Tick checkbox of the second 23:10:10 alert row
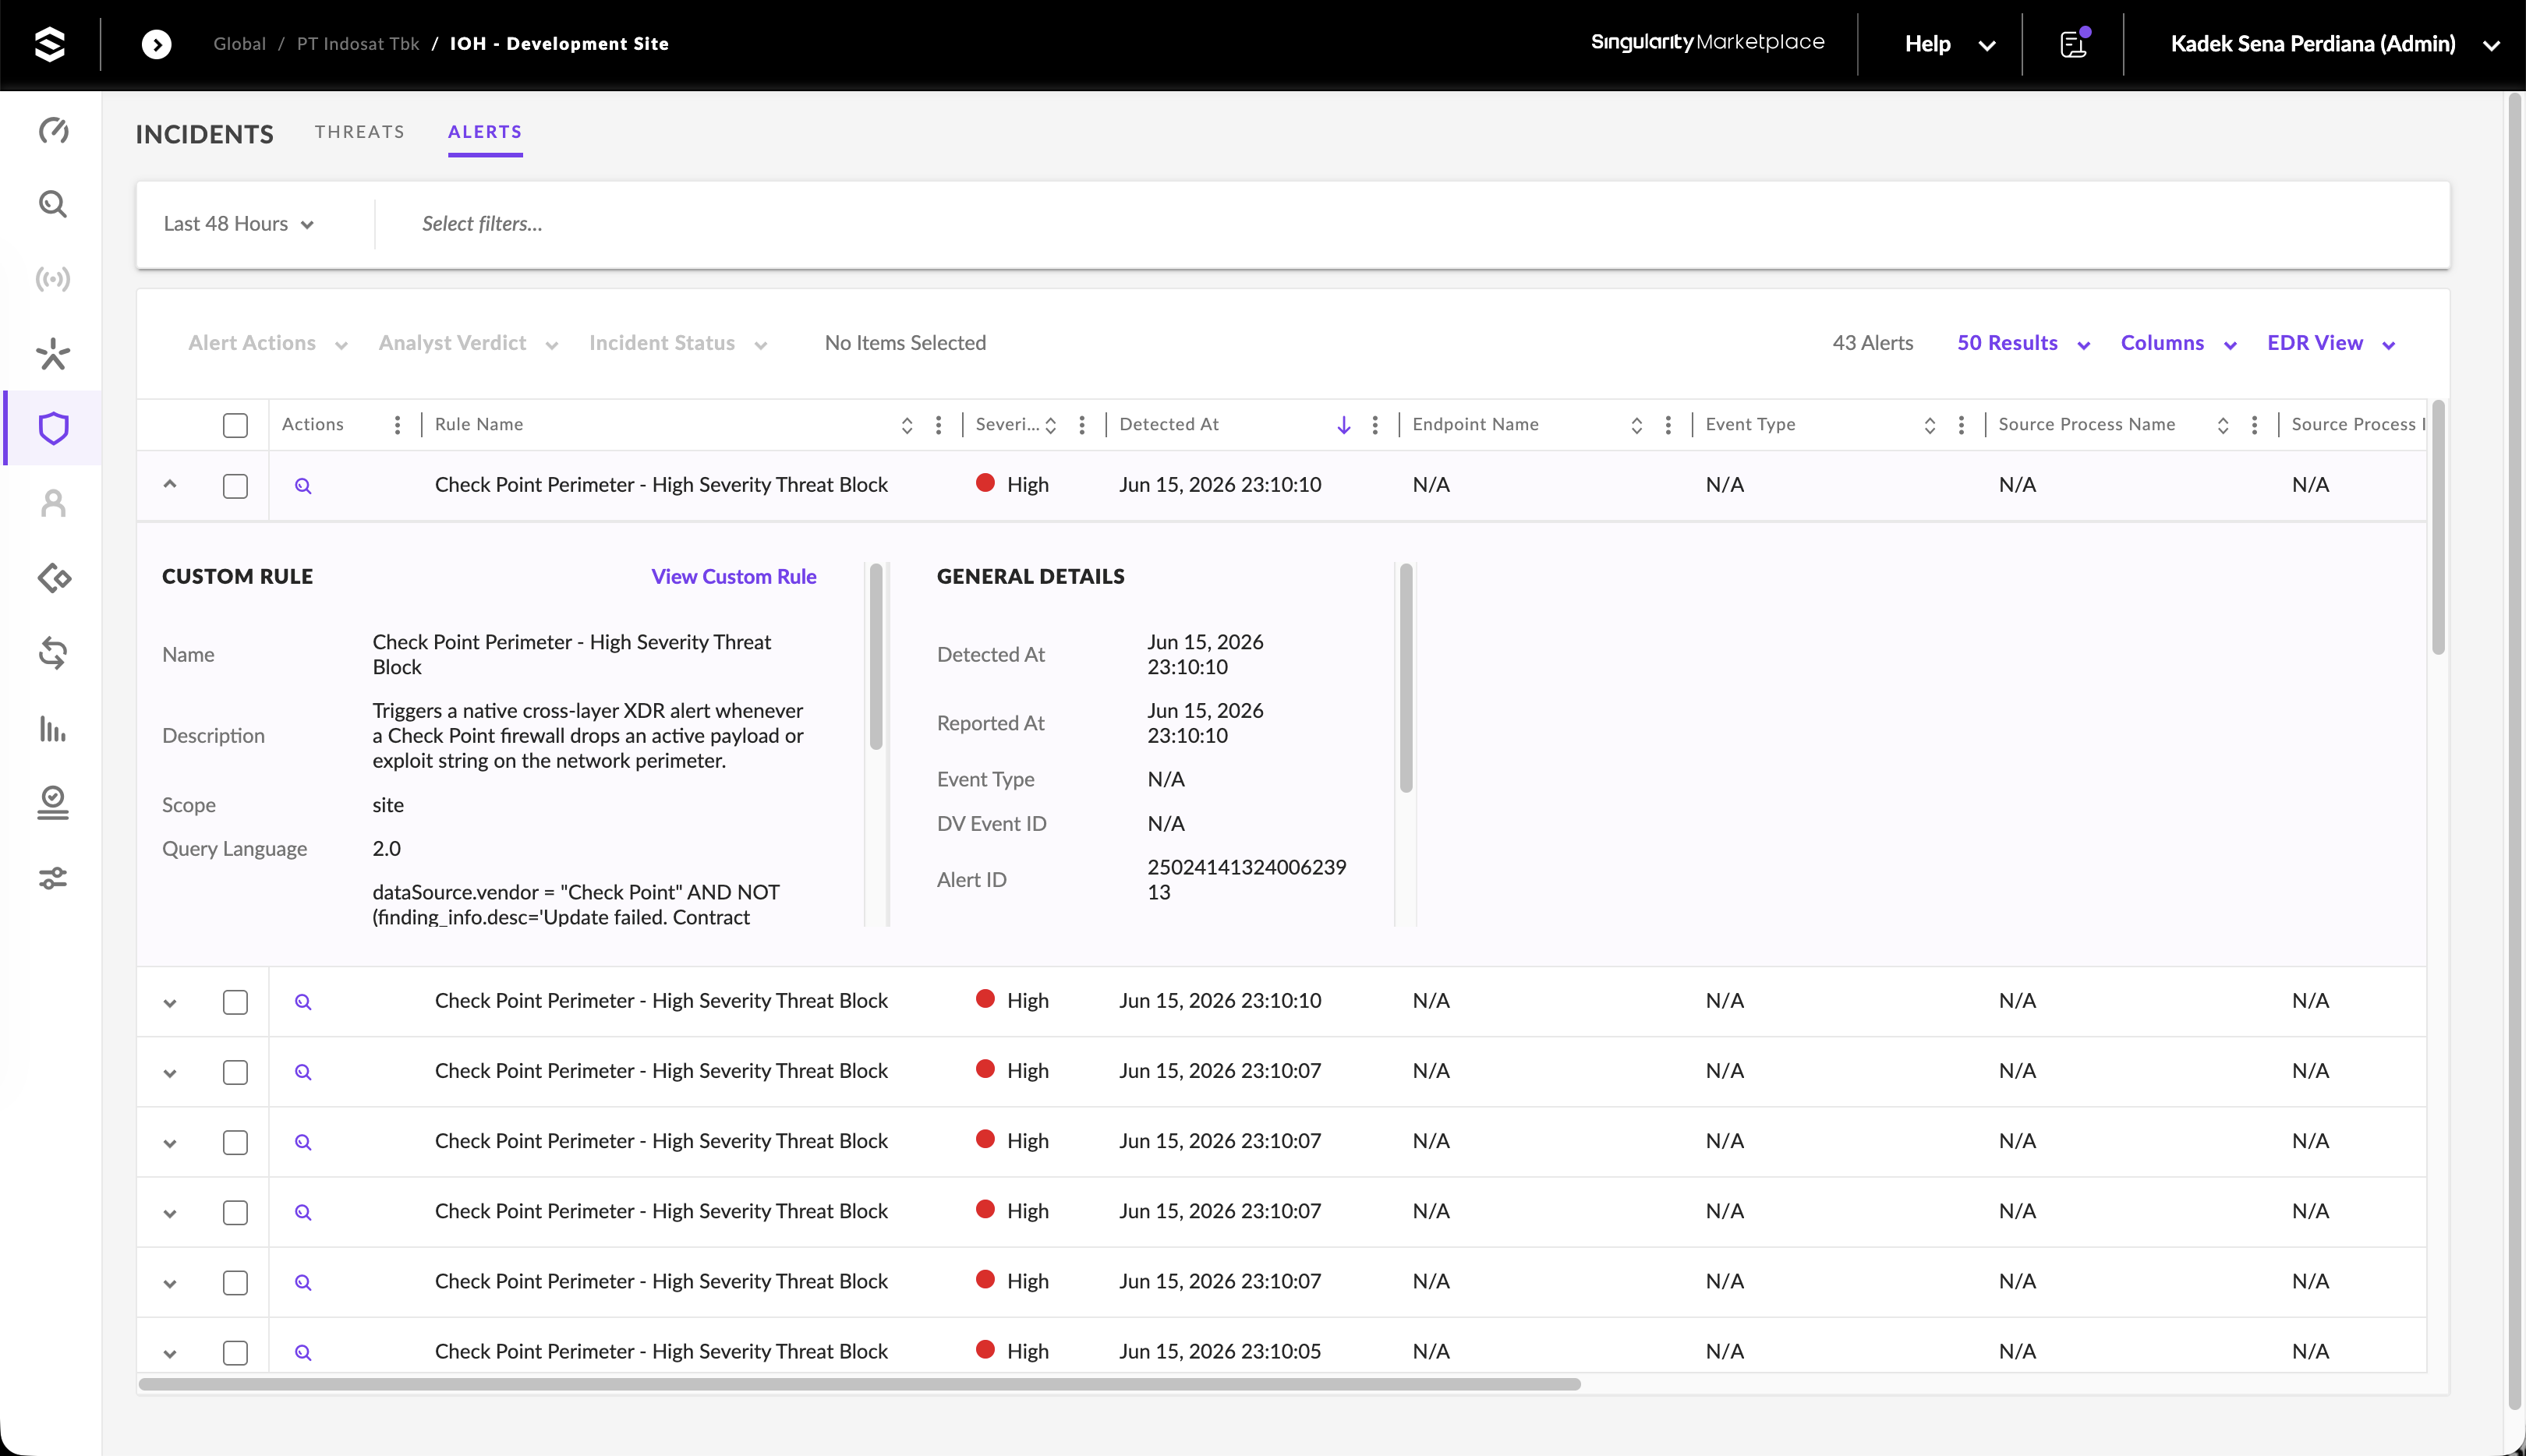2526x1456 pixels. click(235, 1002)
